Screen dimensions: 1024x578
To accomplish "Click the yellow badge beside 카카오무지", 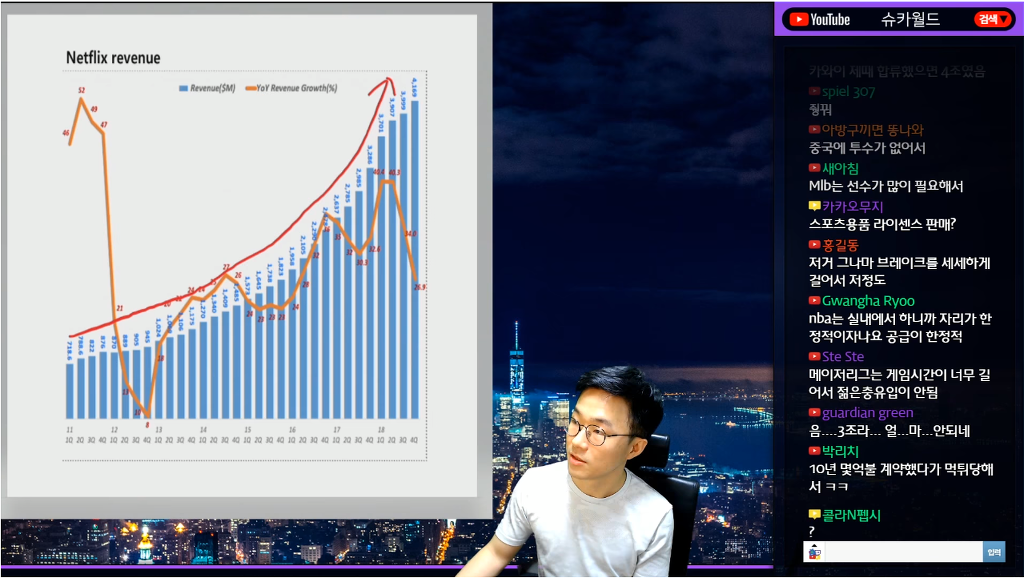I will click(x=814, y=206).
